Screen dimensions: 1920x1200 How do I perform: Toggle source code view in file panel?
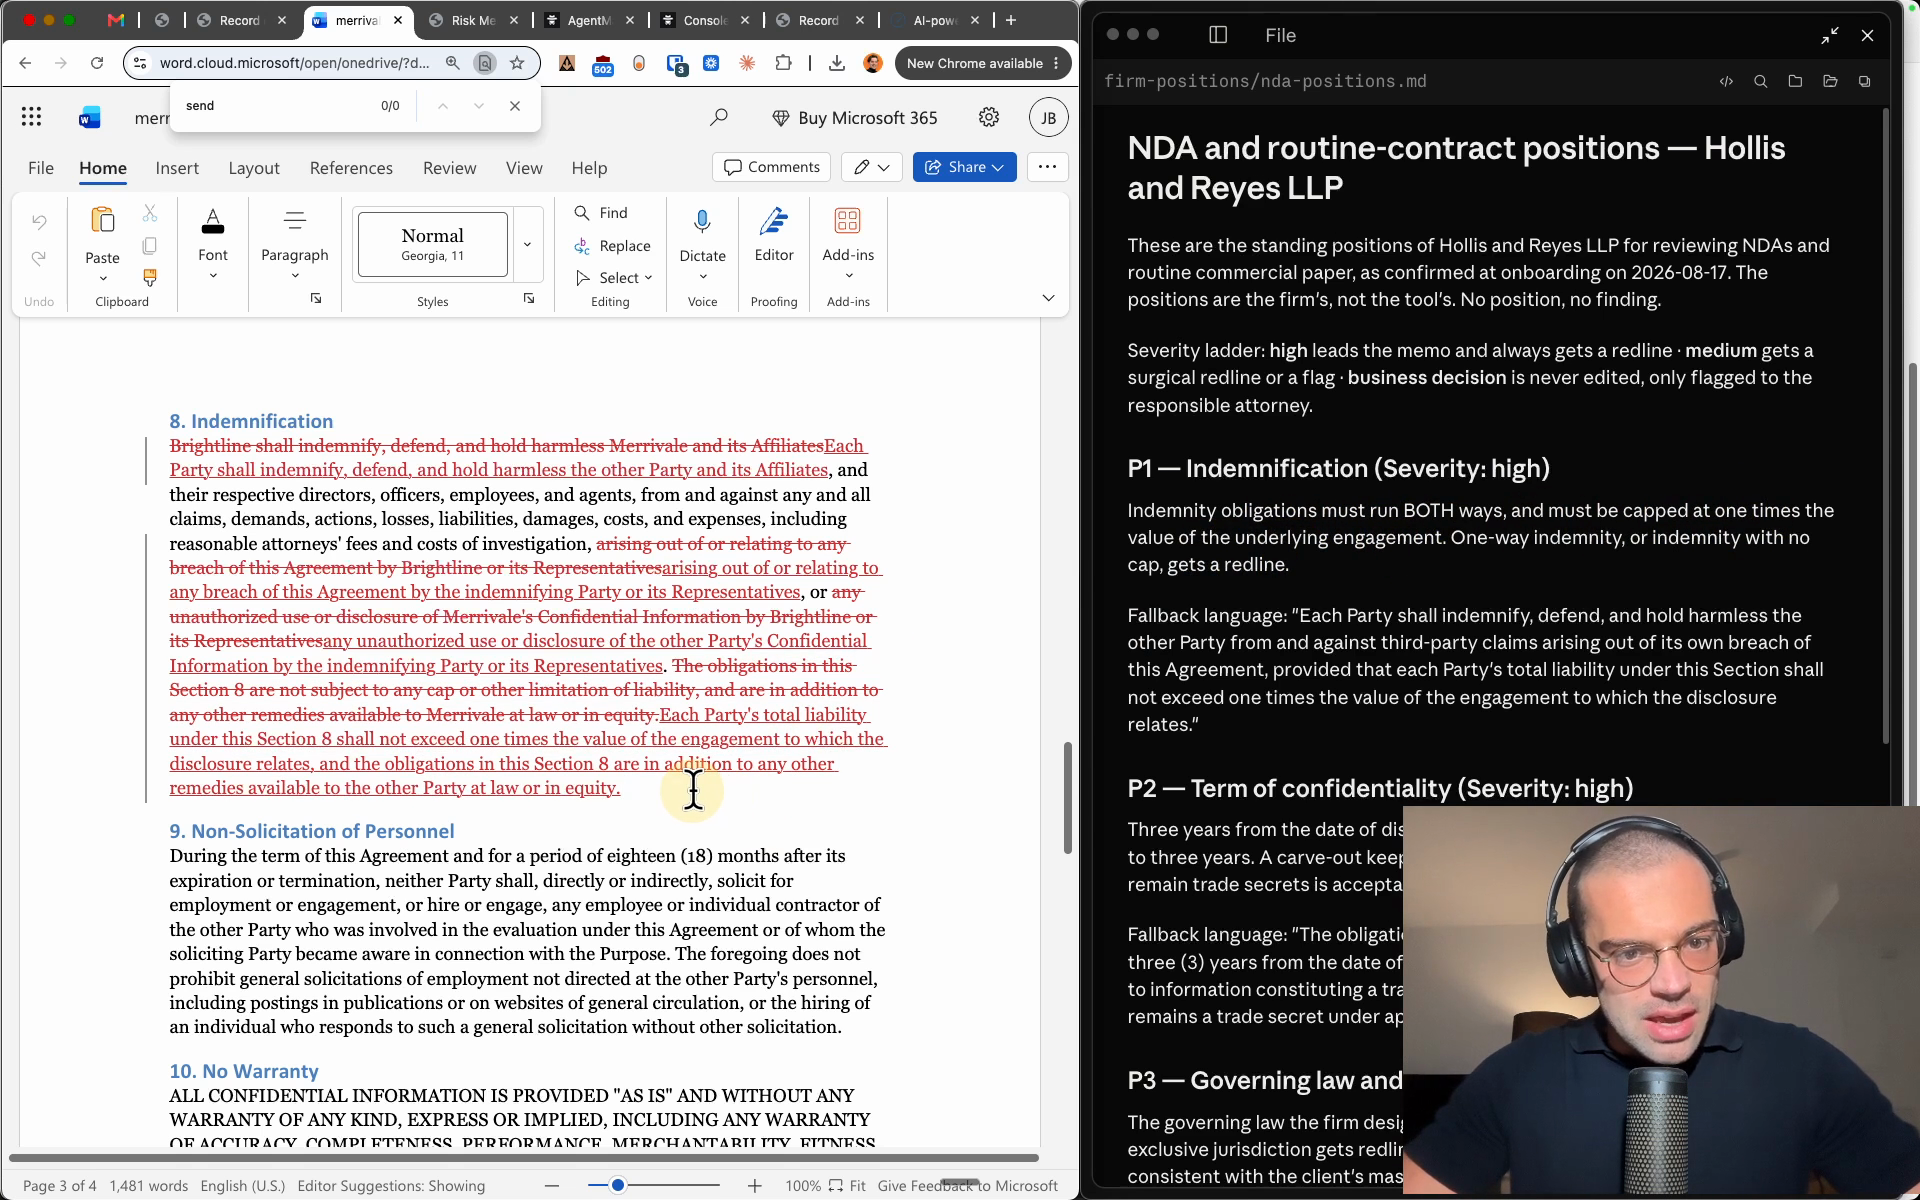pyautogui.click(x=1726, y=82)
